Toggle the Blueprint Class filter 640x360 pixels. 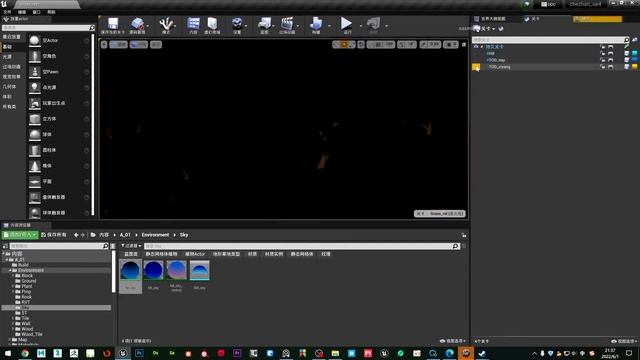coord(131,254)
